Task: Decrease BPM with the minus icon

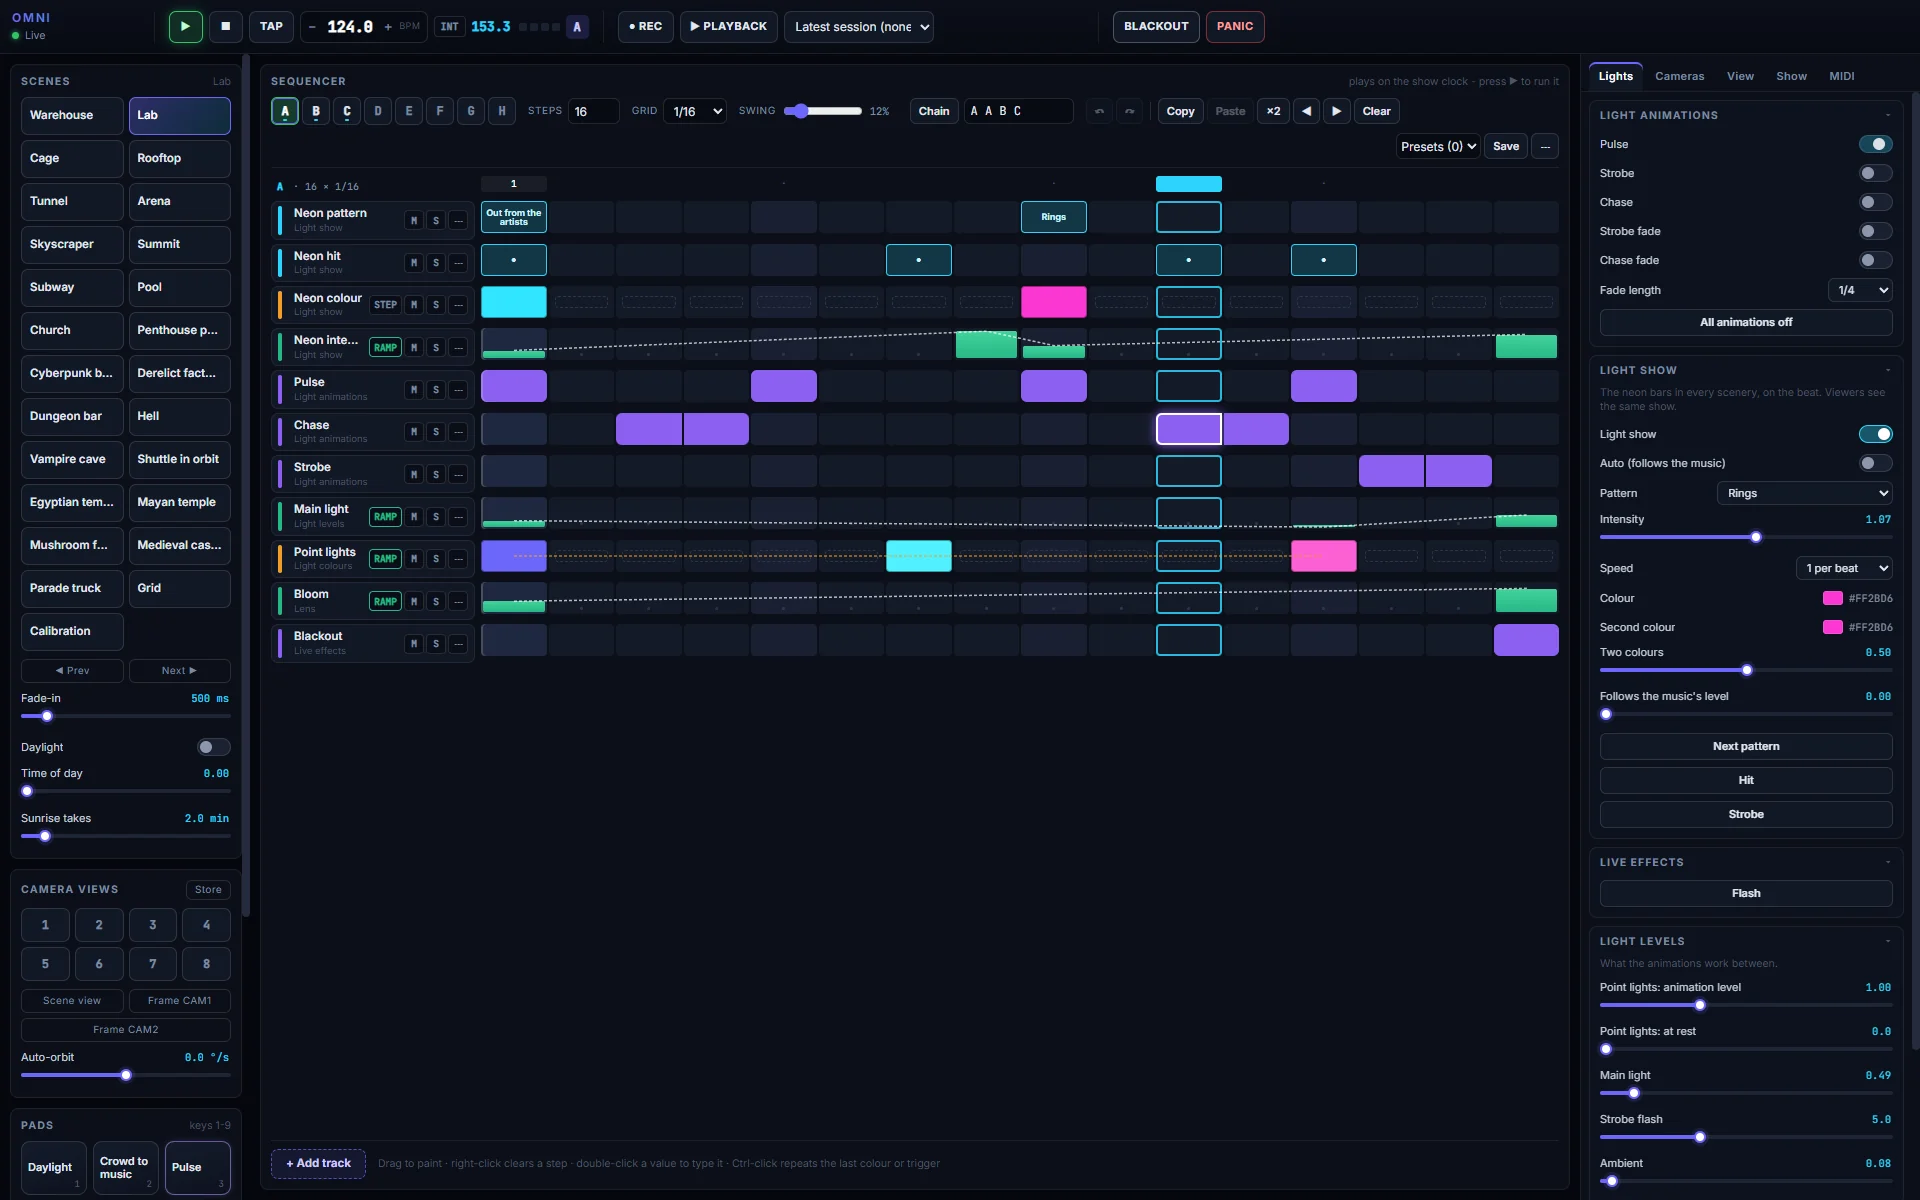Action: [312, 27]
